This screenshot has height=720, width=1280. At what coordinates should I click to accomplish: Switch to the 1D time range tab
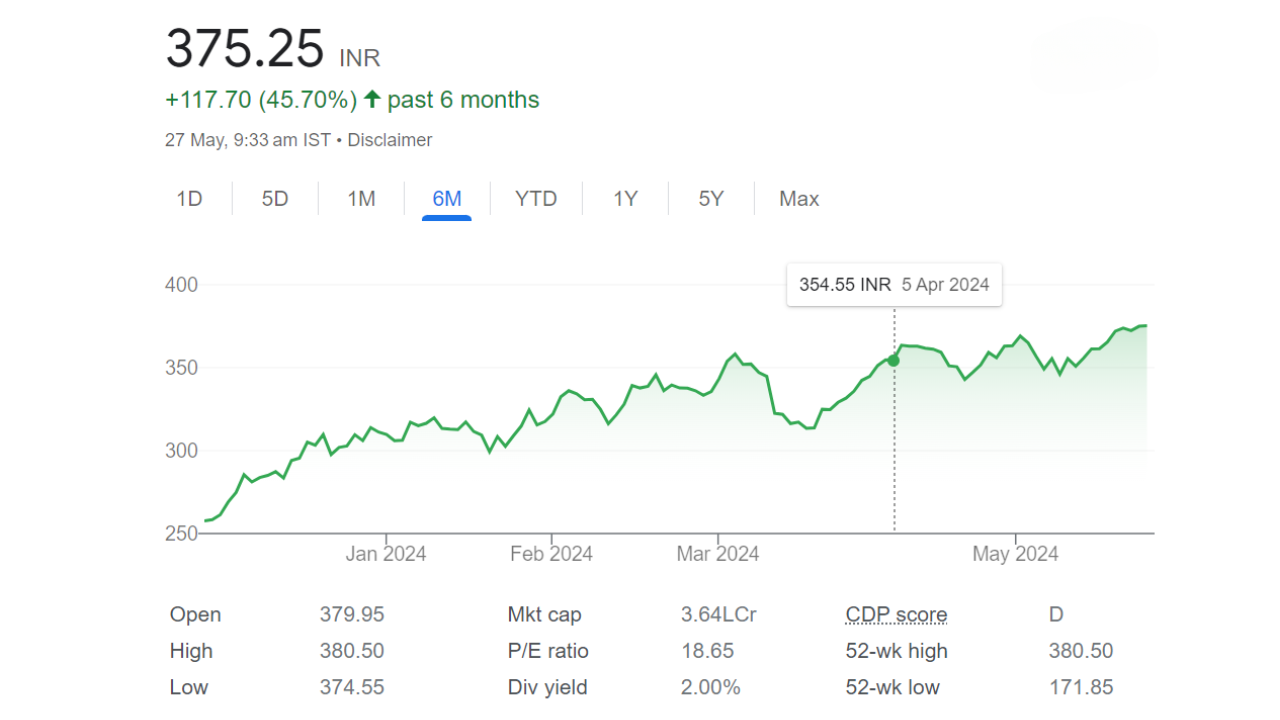pyautogui.click(x=190, y=198)
